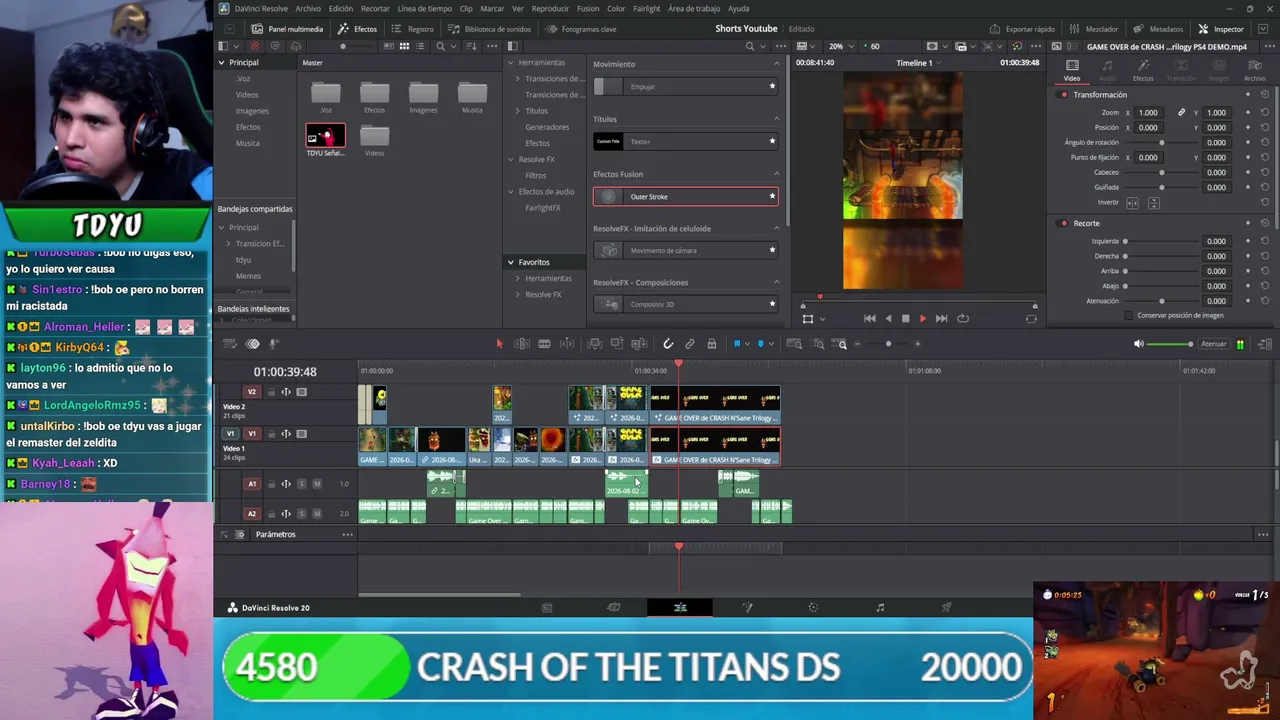Screen dimensions: 1280x720
Task: Open the Media page icon in the bottom bar
Action: click(x=547, y=607)
